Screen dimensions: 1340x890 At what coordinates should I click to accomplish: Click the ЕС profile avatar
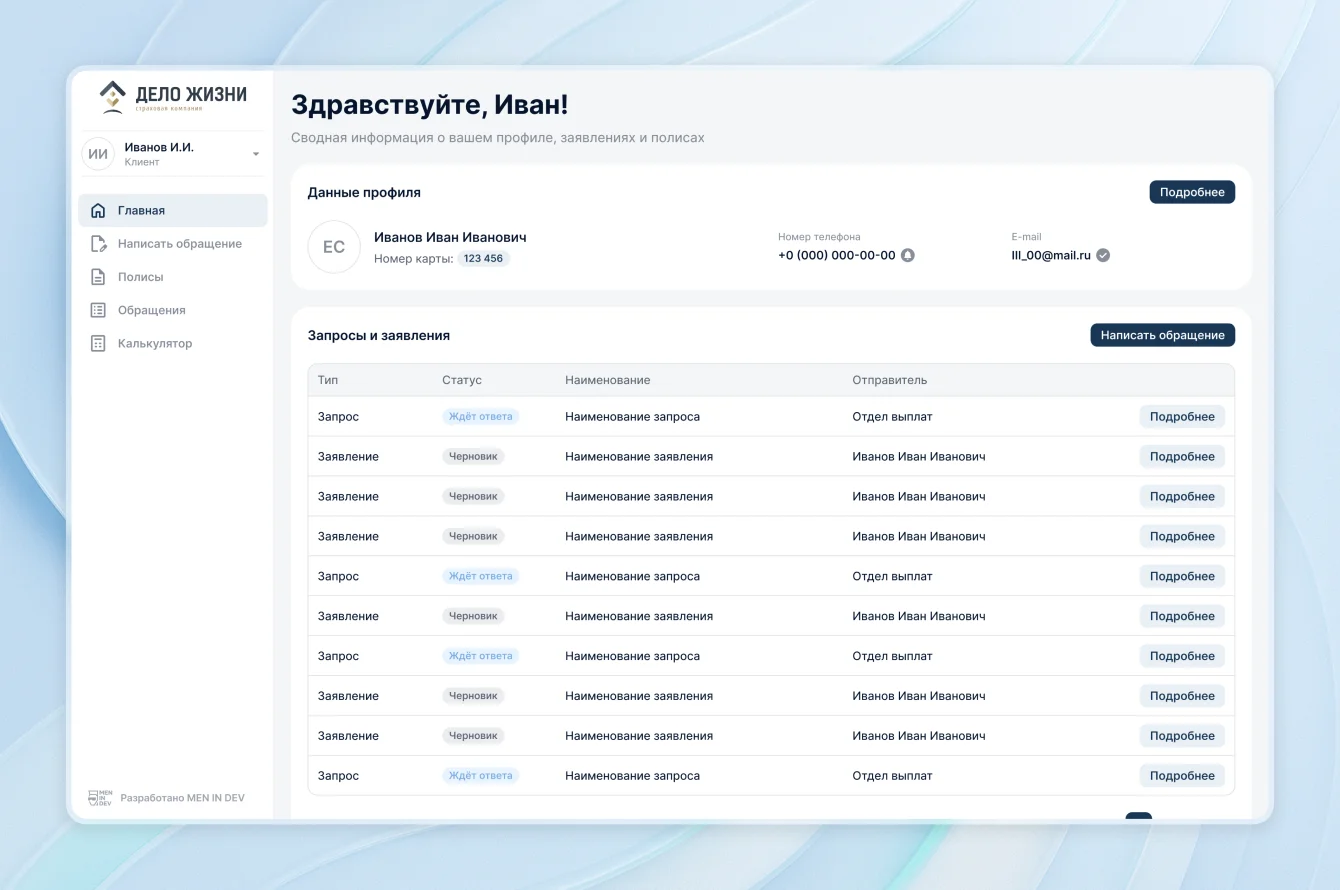click(x=334, y=247)
